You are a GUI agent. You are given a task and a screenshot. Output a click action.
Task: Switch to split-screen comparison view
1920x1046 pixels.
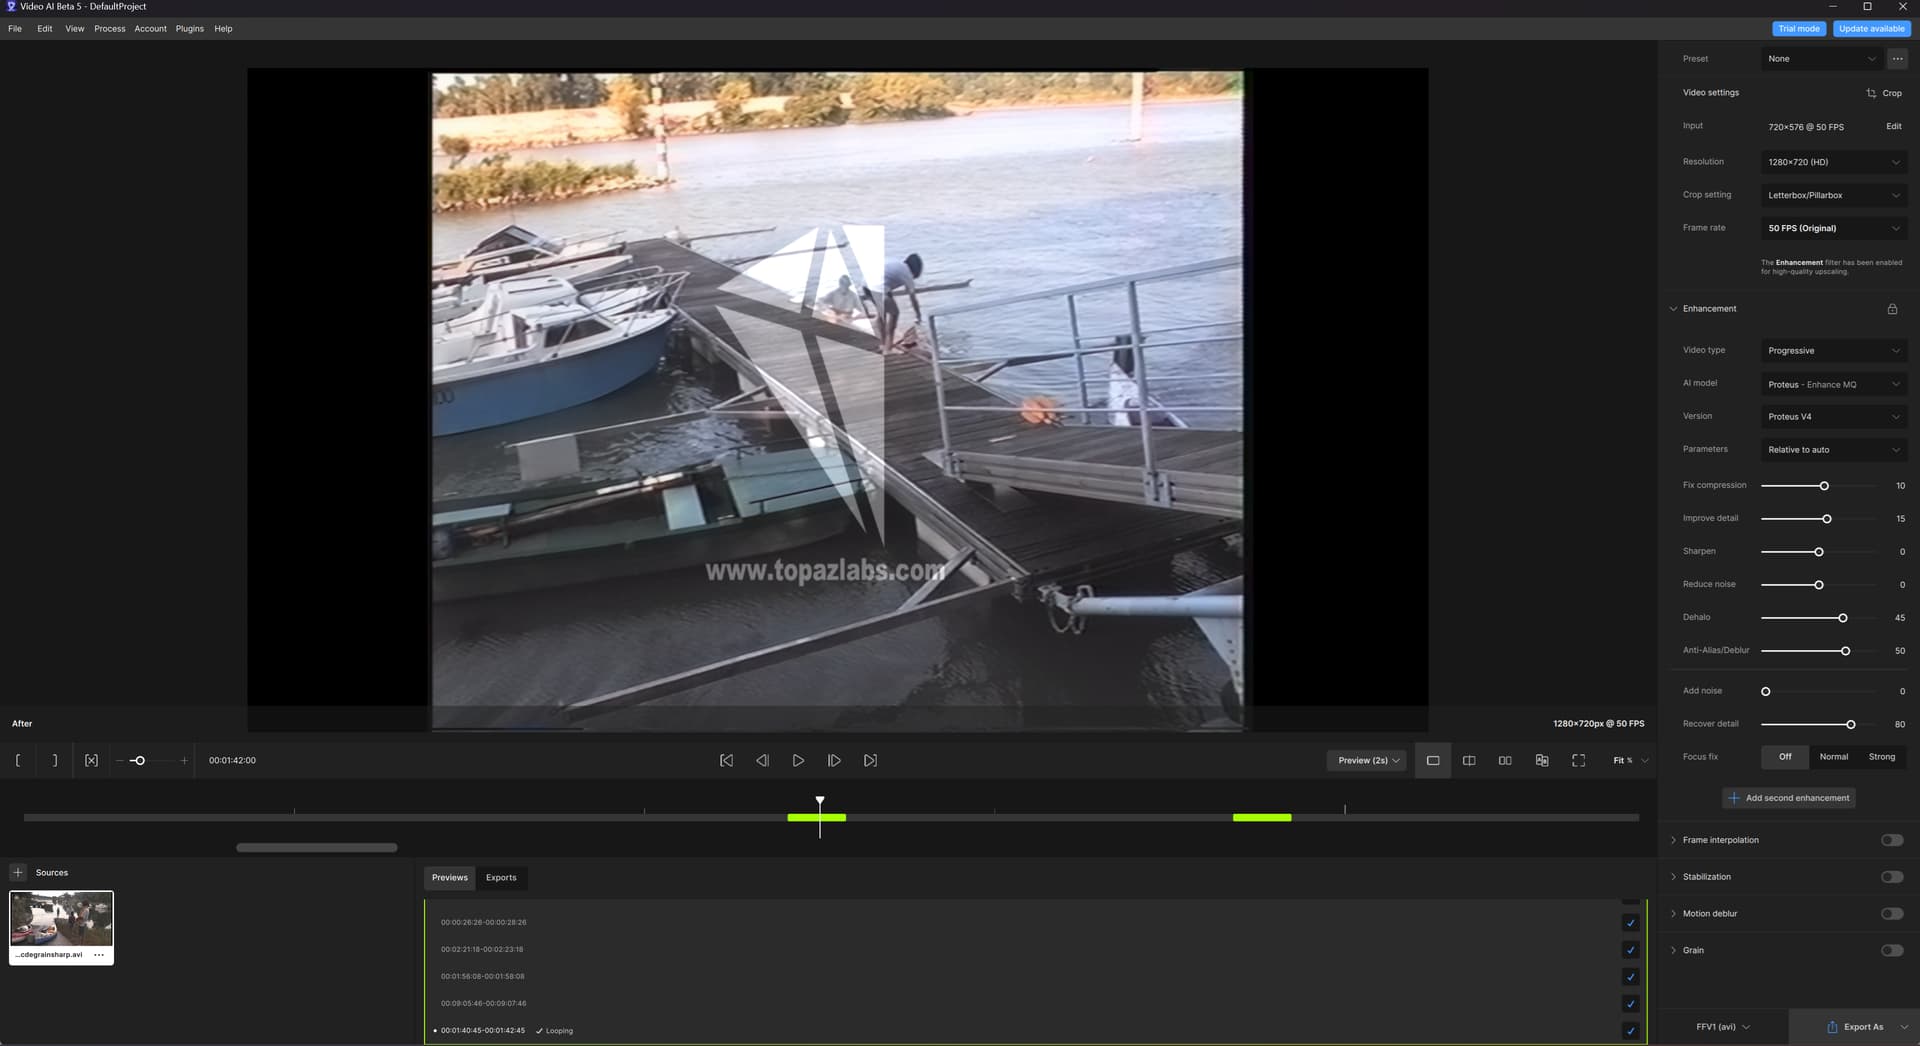(1469, 760)
